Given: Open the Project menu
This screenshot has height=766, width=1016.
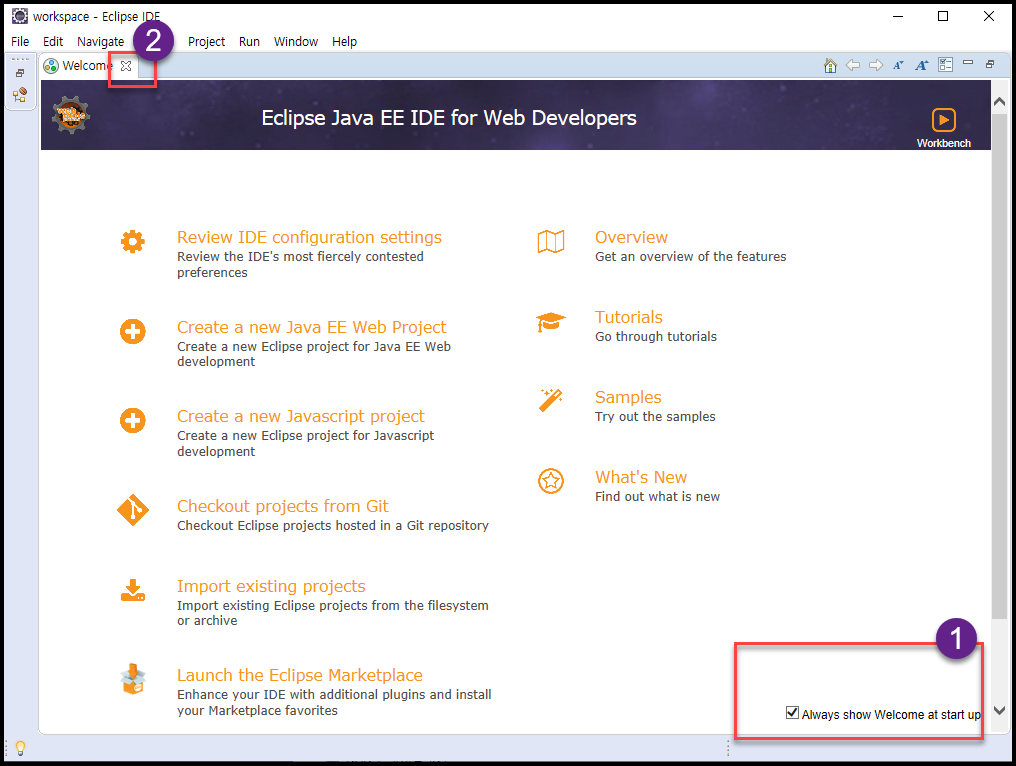Looking at the screenshot, I should (206, 41).
